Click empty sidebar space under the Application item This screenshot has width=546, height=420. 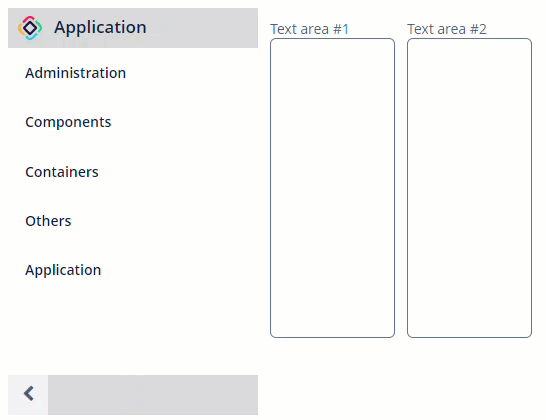pos(133,326)
